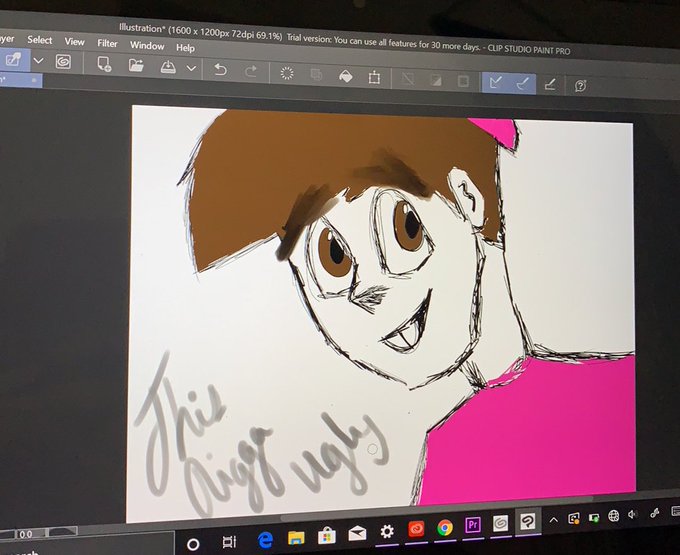Click the highlighted blue tool icon at left
This screenshot has width=680, height=555.
[13, 59]
